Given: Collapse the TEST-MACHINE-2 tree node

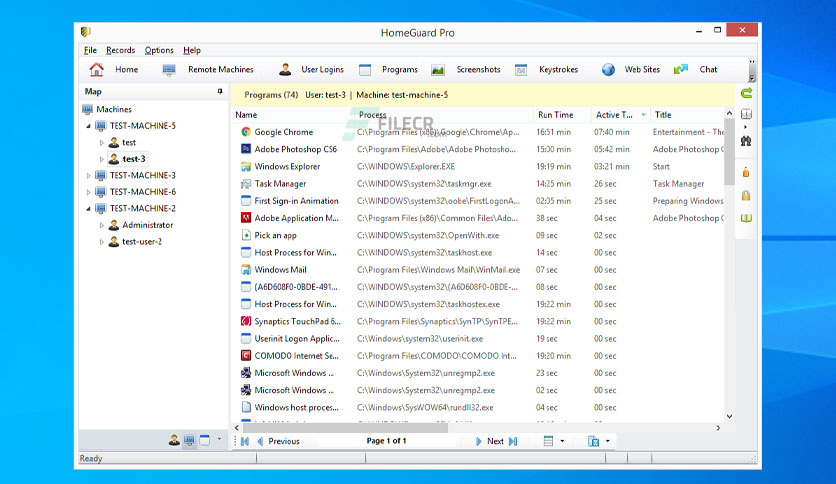Looking at the screenshot, I should tap(89, 209).
